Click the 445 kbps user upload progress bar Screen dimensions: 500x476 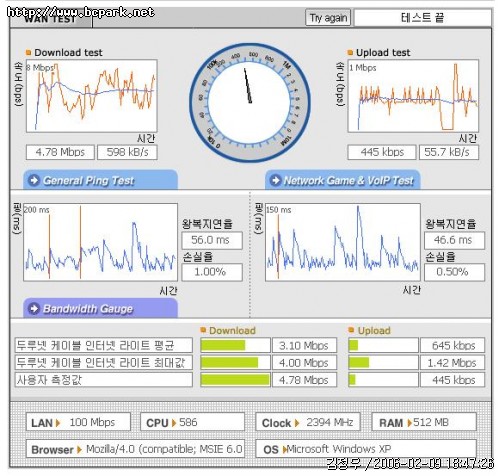point(383,380)
